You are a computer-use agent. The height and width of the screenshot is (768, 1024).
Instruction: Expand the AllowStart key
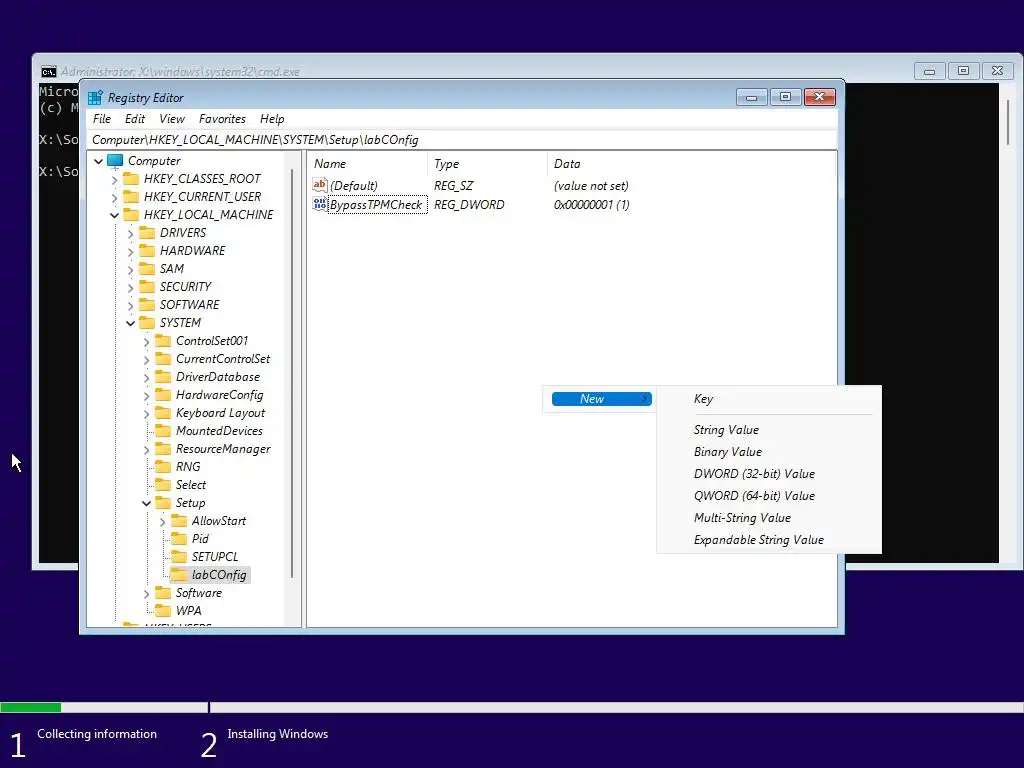click(162, 521)
